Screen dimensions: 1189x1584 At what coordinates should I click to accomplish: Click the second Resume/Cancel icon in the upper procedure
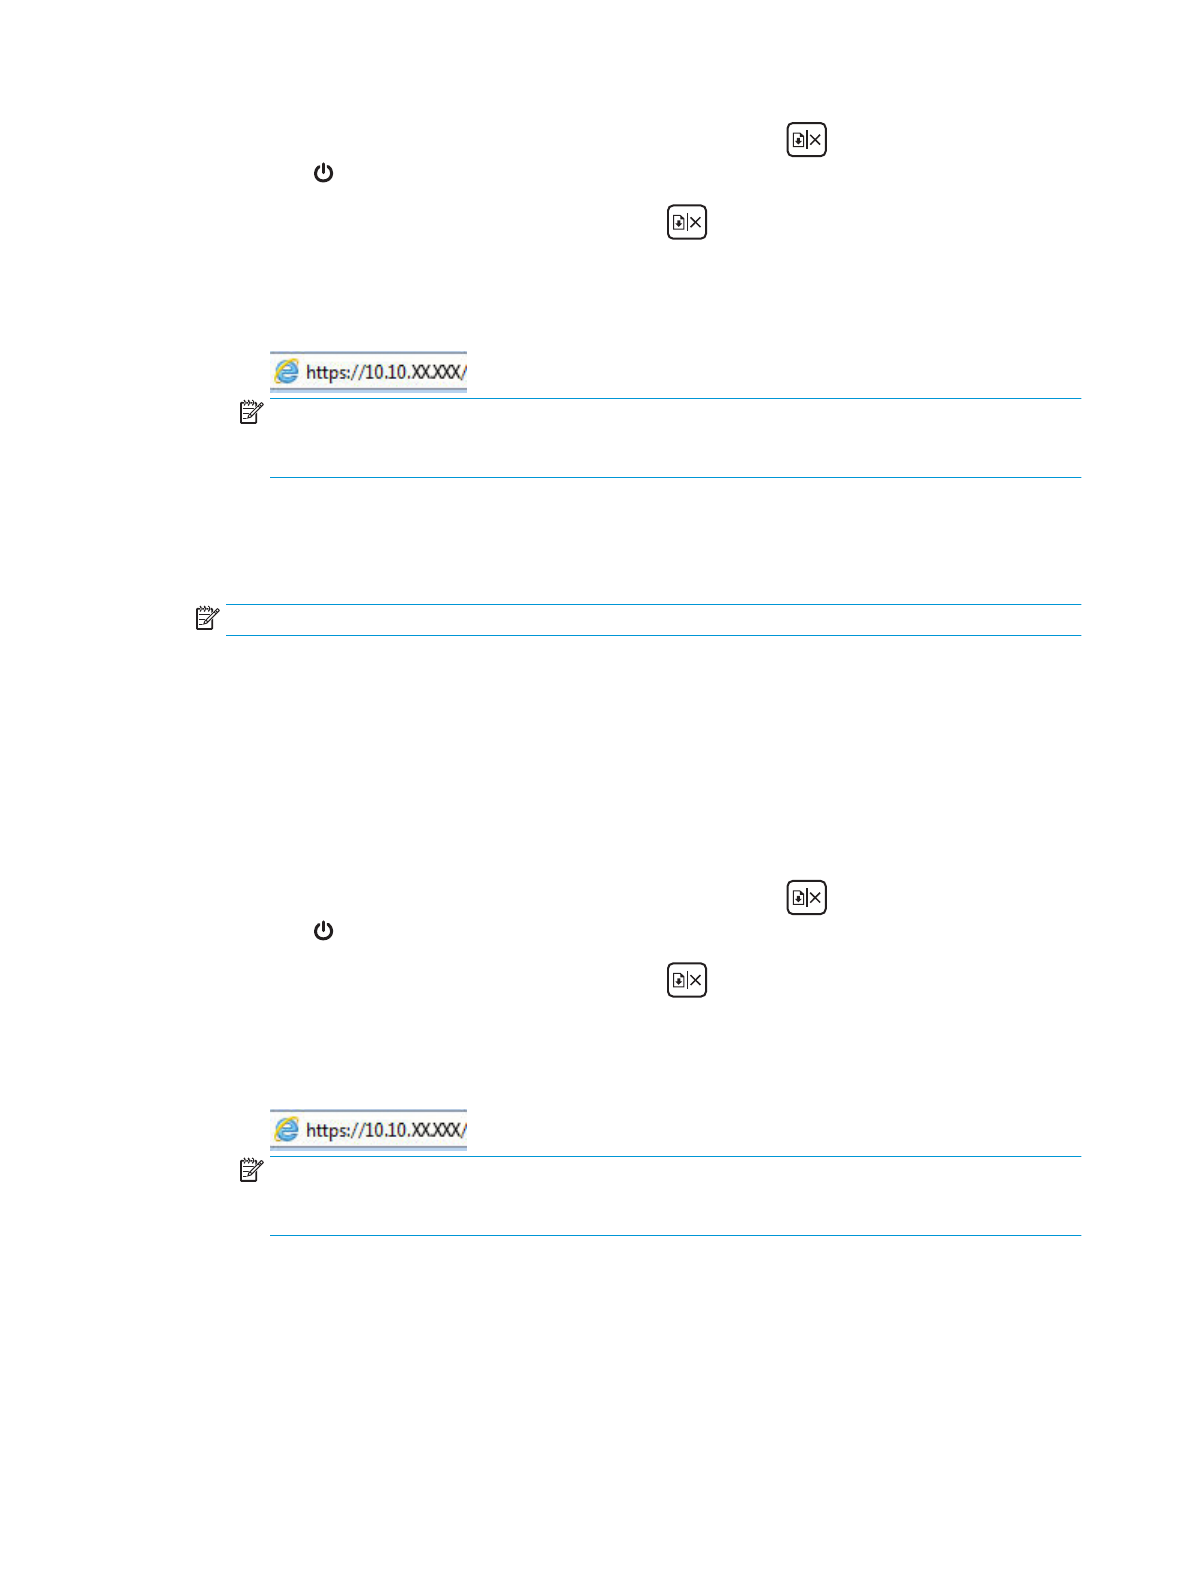click(687, 222)
